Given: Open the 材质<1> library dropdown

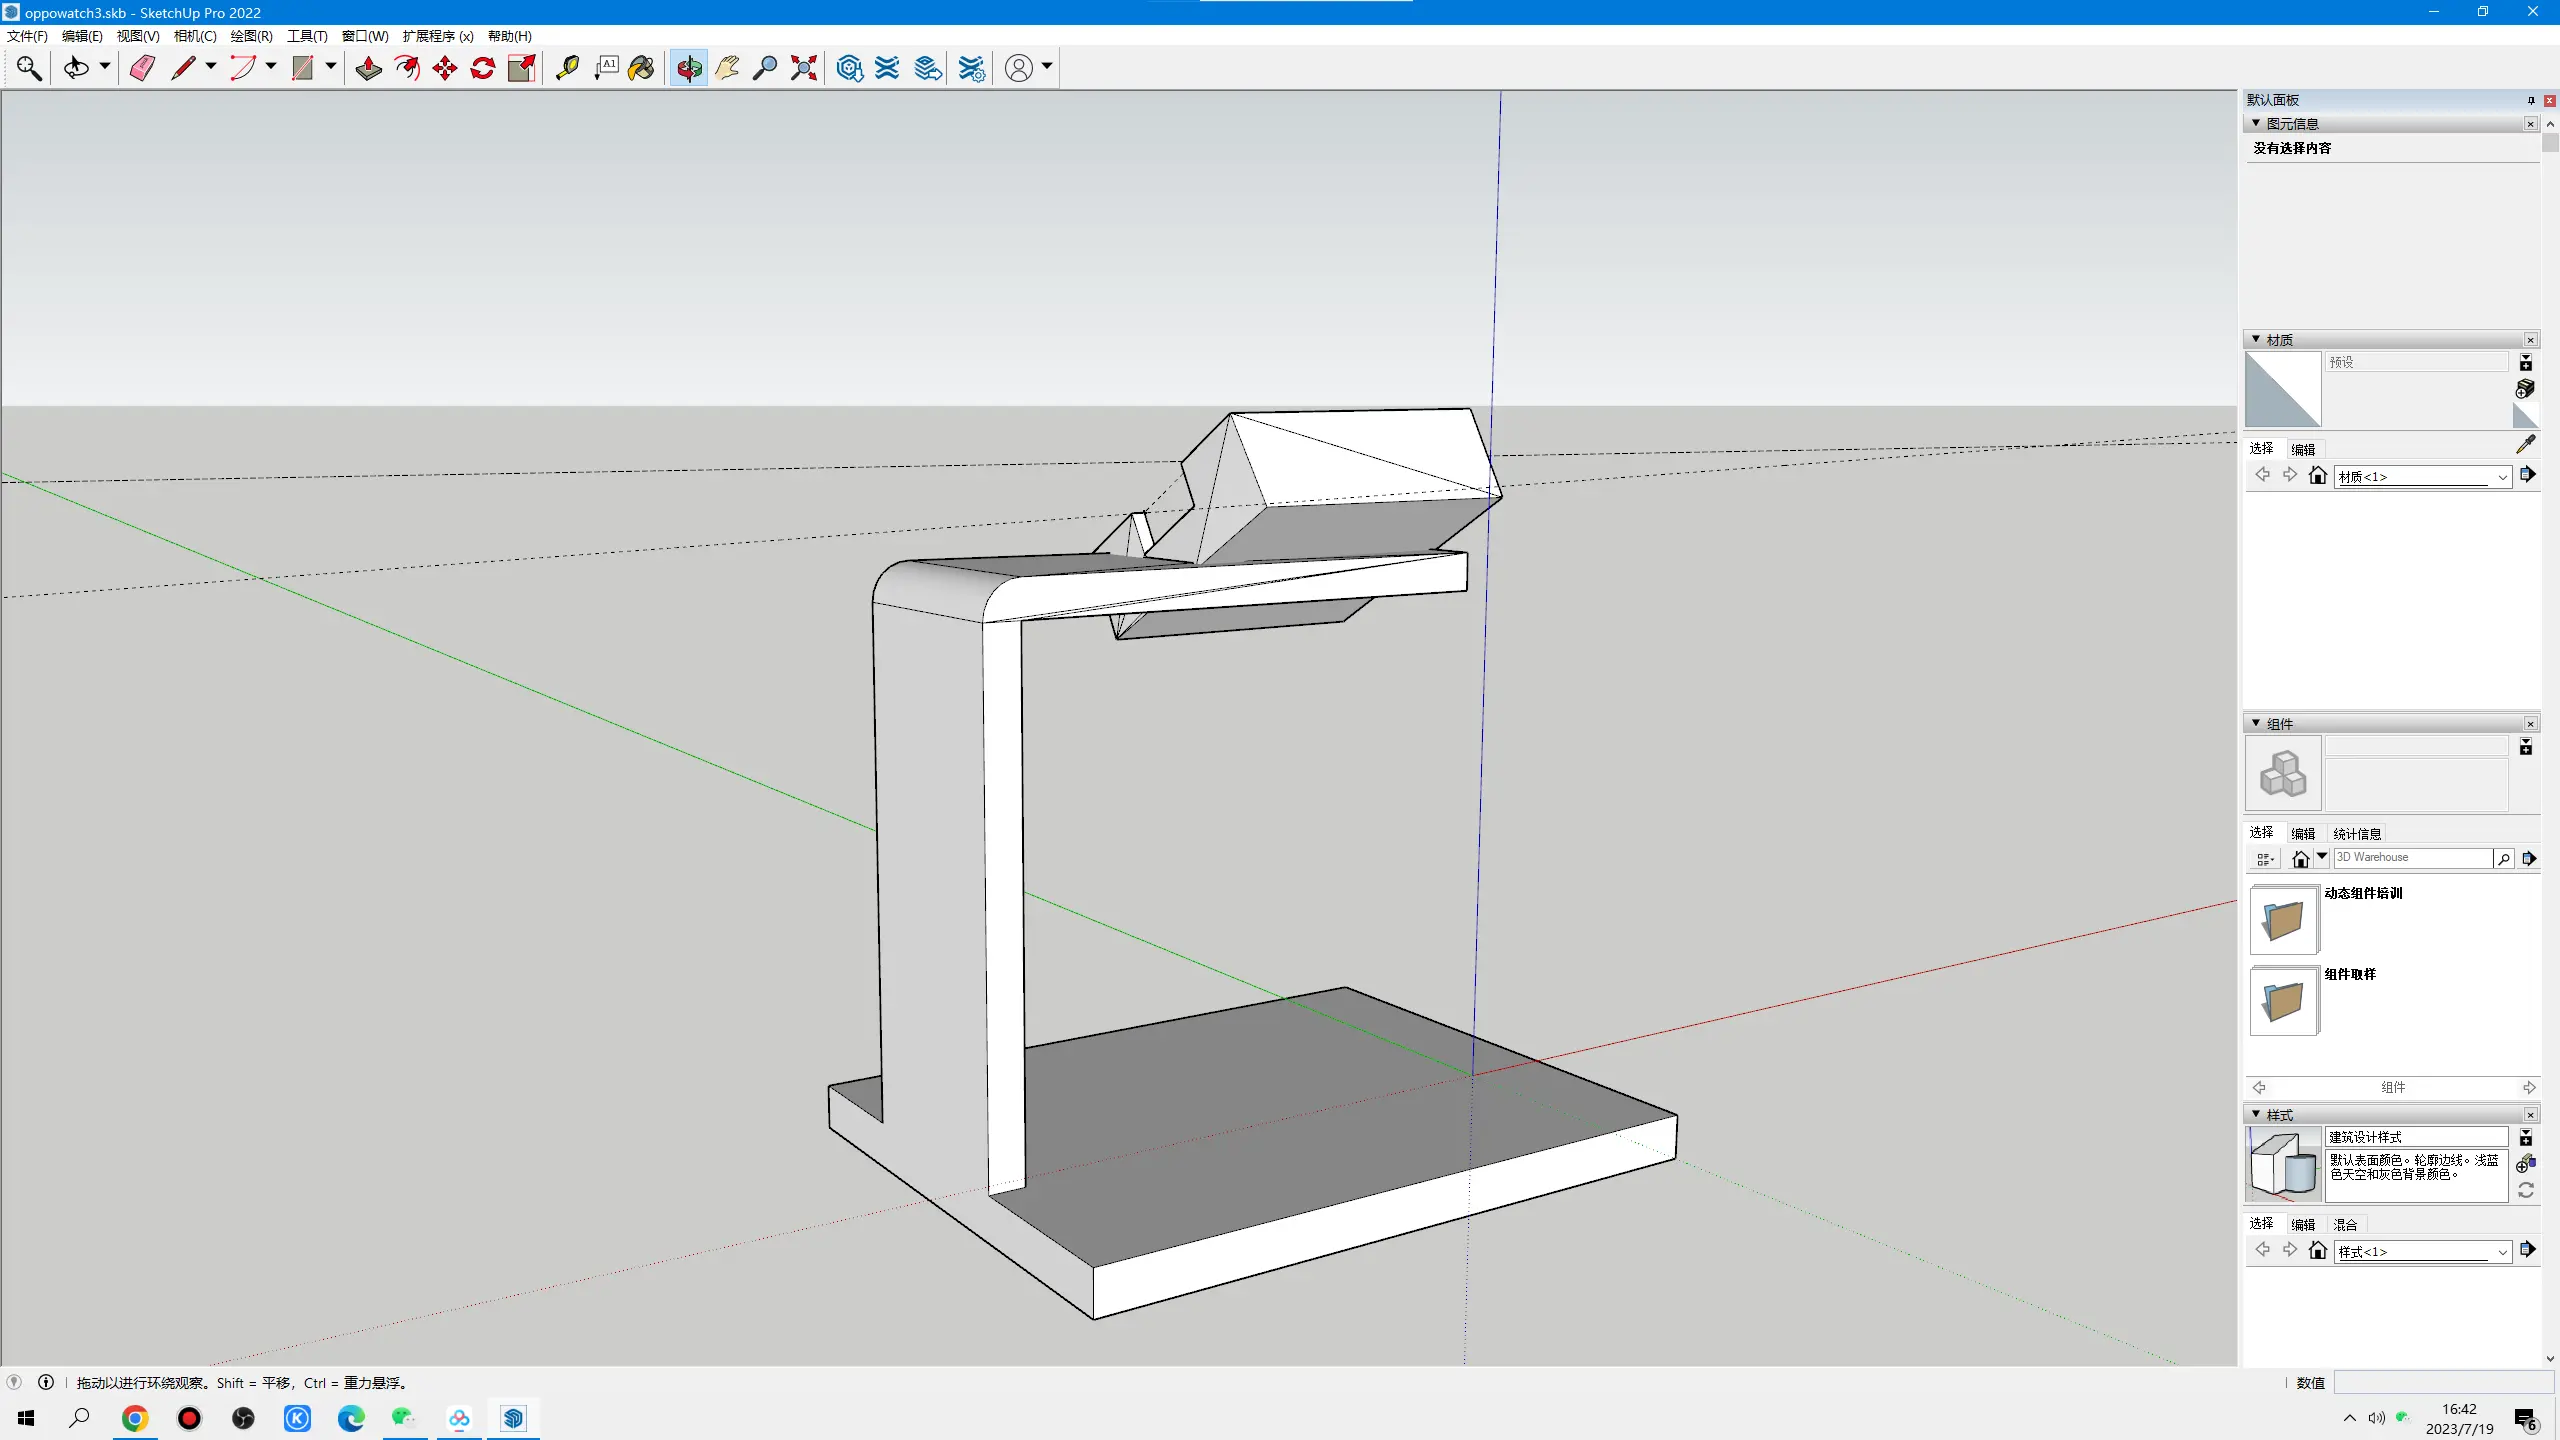Looking at the screenshot, I should 2502,477.
